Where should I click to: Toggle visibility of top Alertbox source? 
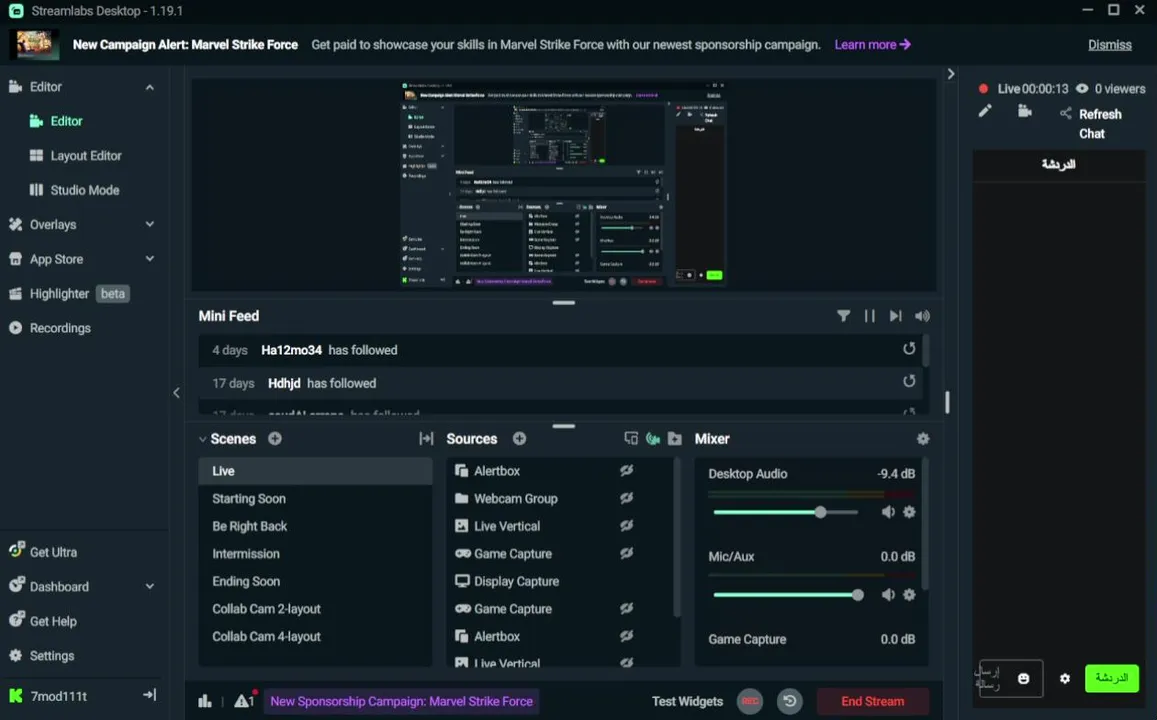626,471
